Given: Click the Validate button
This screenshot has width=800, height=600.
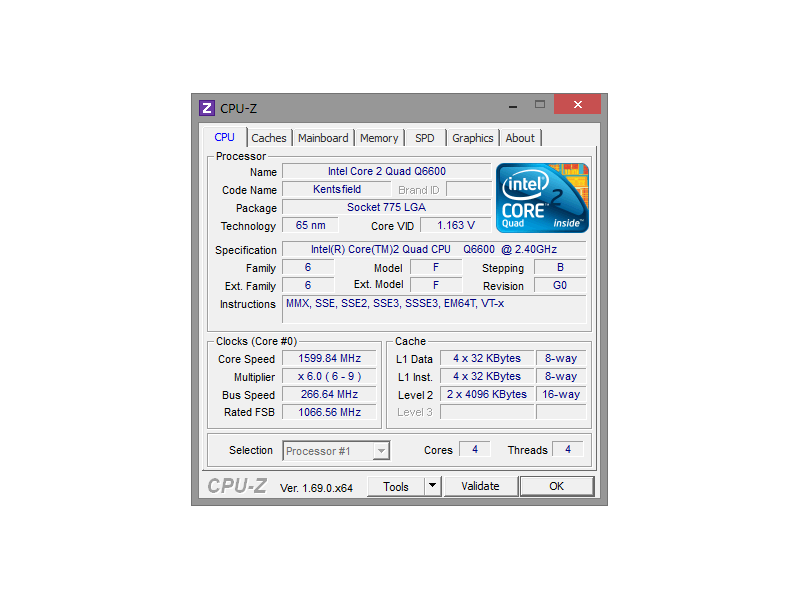Looking at the screenshot, I should pos(480,486).
